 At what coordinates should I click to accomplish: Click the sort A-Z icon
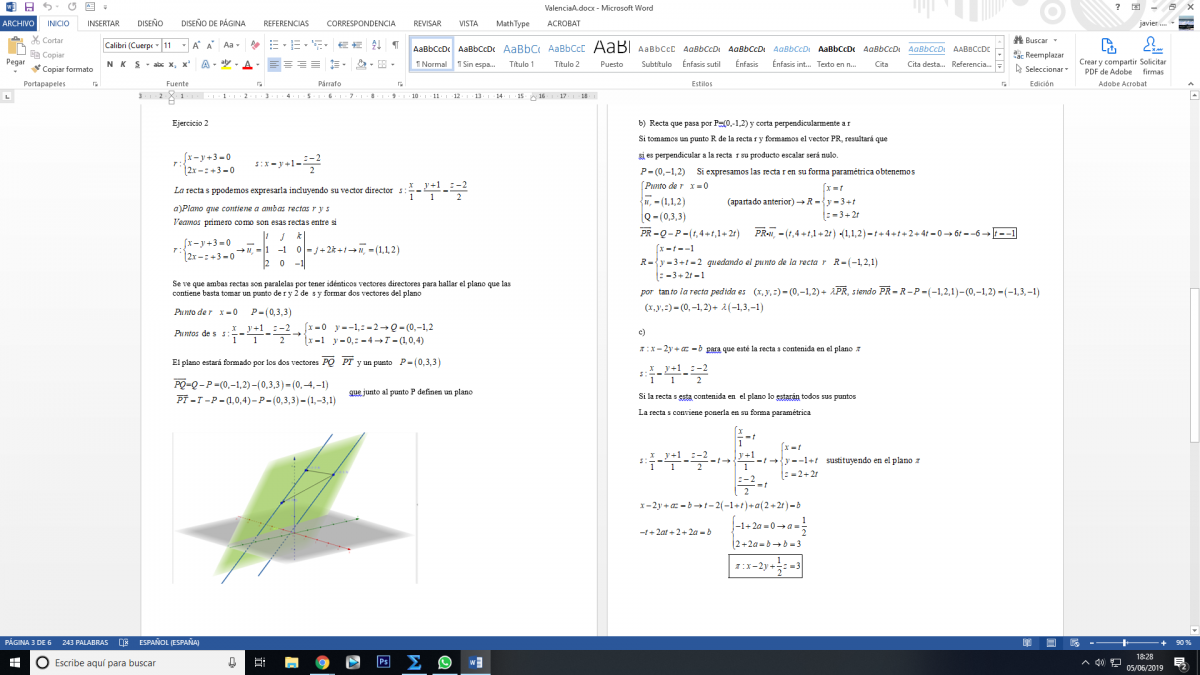(374, 45)
